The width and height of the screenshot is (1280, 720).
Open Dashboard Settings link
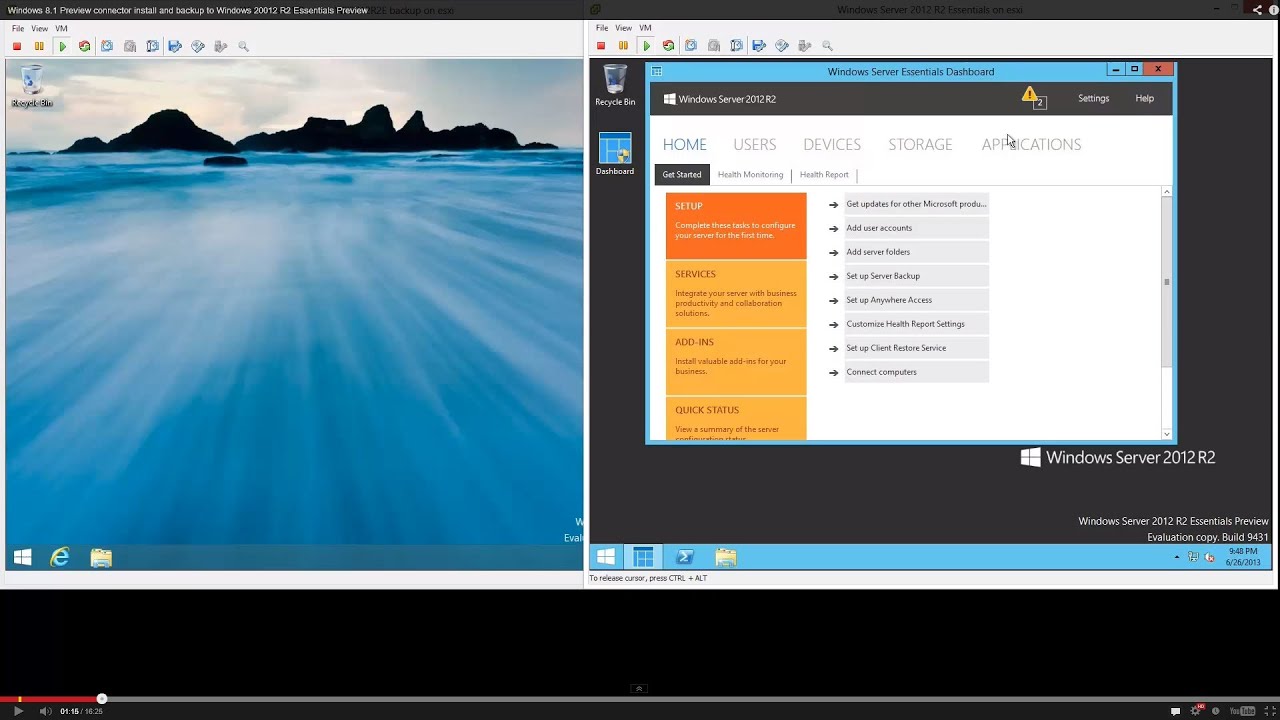(x=1093, y=98)
